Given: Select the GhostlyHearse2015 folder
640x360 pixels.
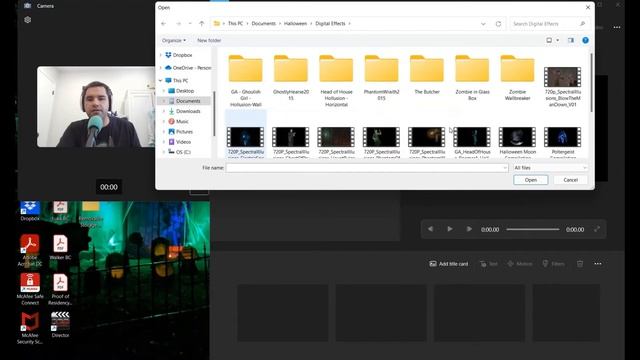Looking at the screenshot, I should [291, 78].
